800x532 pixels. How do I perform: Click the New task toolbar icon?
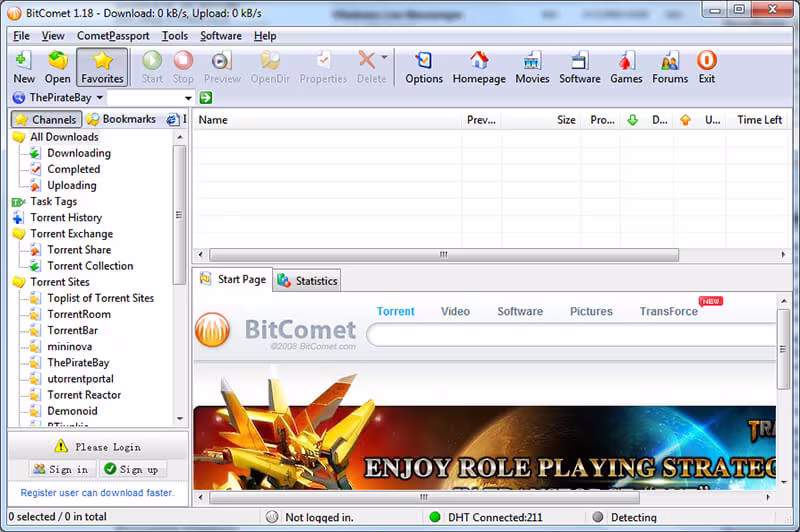[x=23, y=67]
